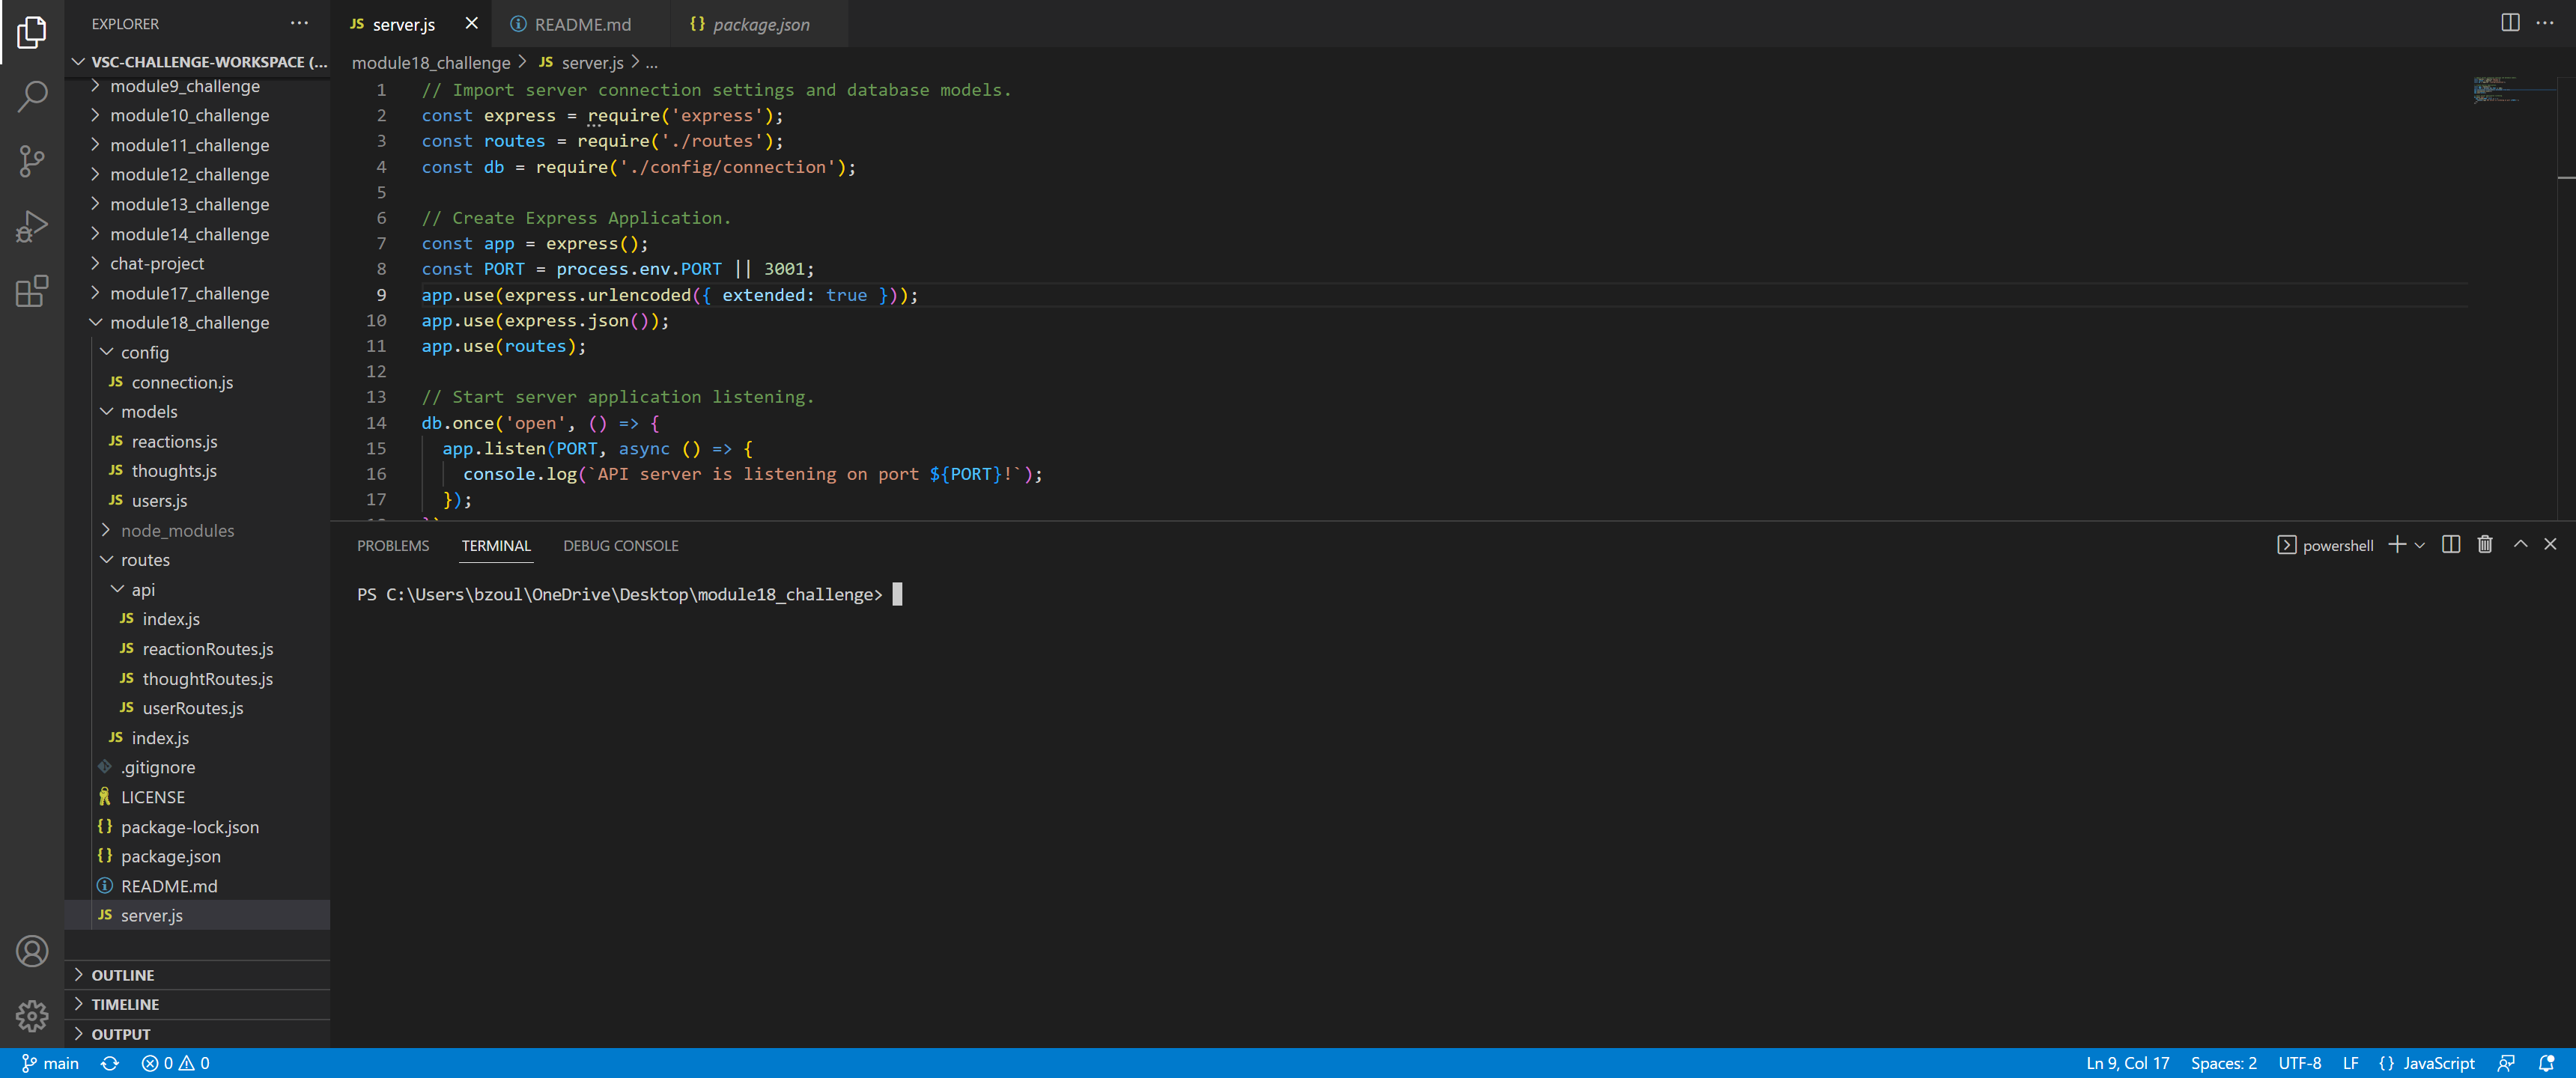Open the Search sidebar
Viewport: 2576px width, 1078px height.
(x=33, y=96)
